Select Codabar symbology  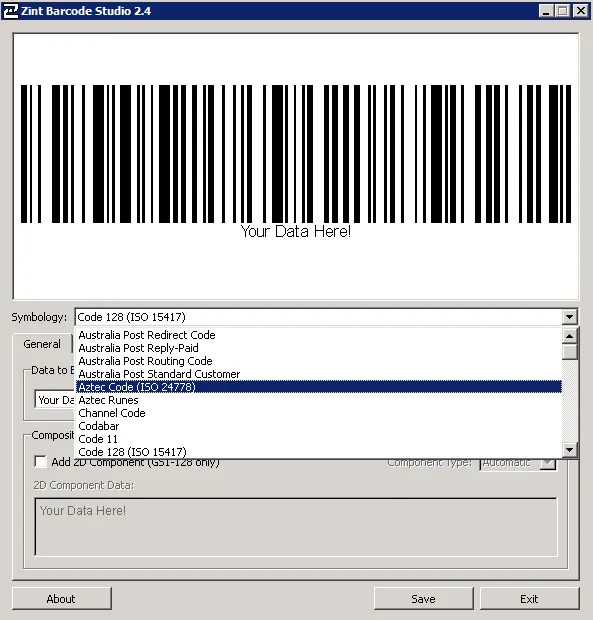point(319,426)
